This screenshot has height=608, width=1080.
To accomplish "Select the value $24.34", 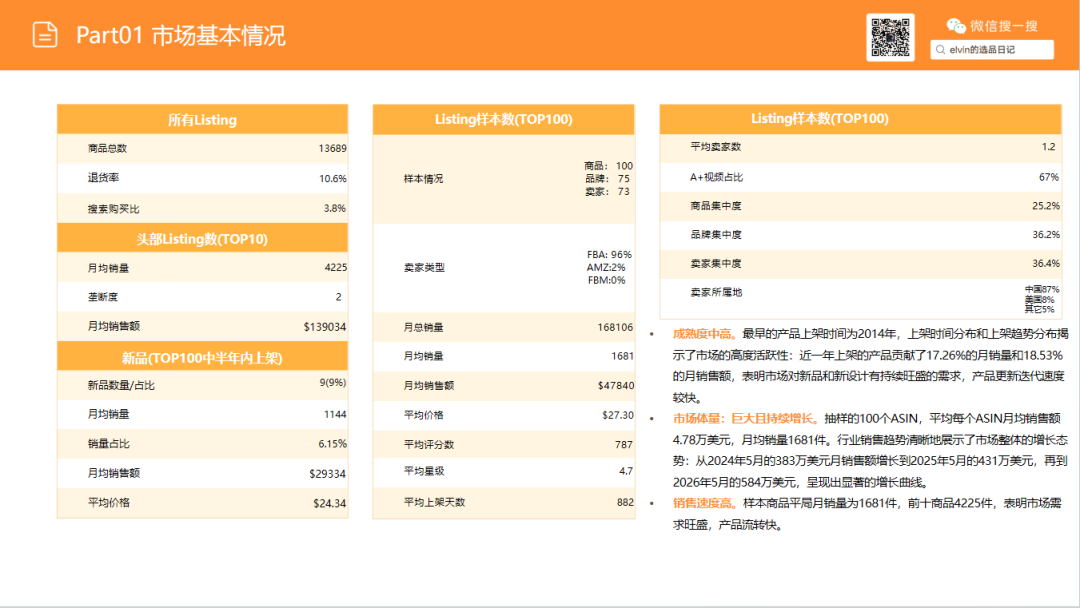I will (330, 503).
